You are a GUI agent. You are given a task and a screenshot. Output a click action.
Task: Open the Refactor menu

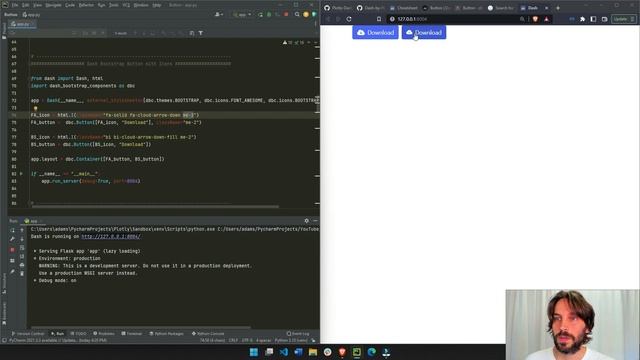(x=86, y=5)
